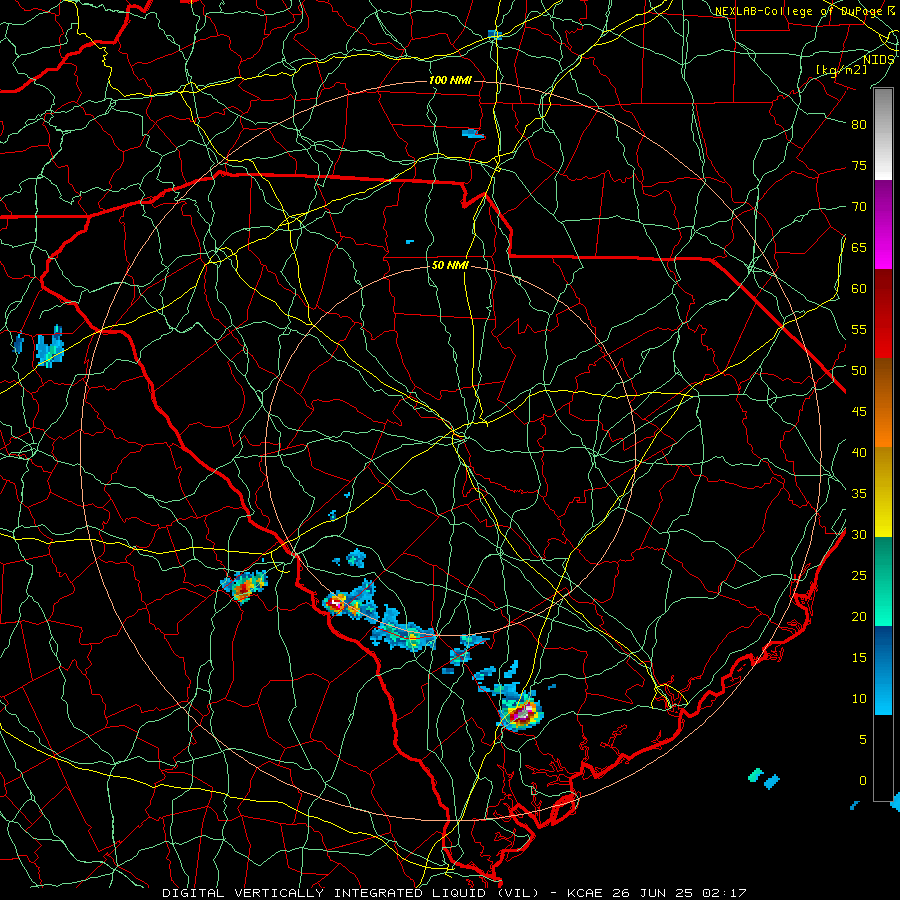Screen dimensions: 900x900
Task: Click the 80 value on the VIL scale
Action: 859,125
